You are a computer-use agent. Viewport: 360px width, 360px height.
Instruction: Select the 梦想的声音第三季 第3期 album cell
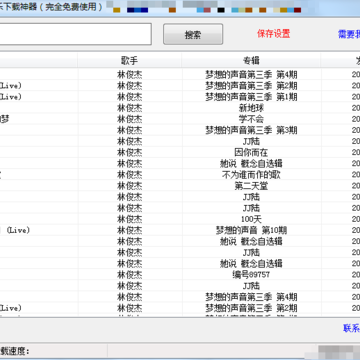[x=251, y=130]
